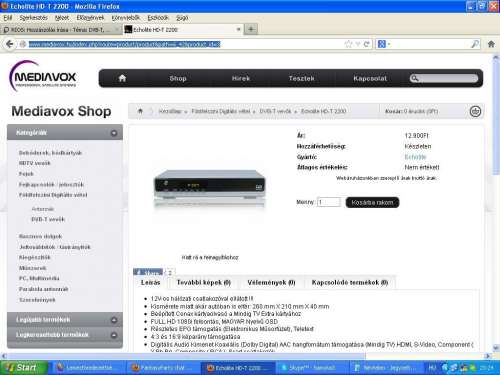Select the Leírás tab
This screenshot has height=375, width=500.
pyautogui.click(x=150, y=282)
